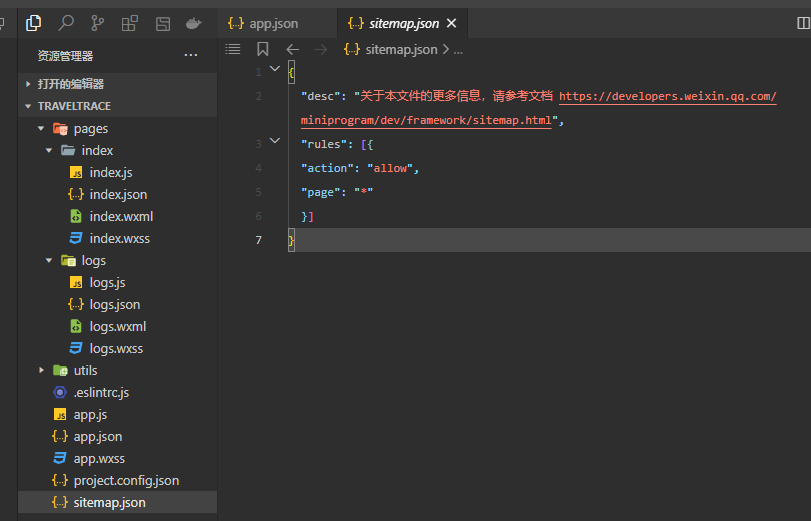This screenshot has width=811, height=521.
Task: Click line number 7 in the gutter
Action: (259, 240)
